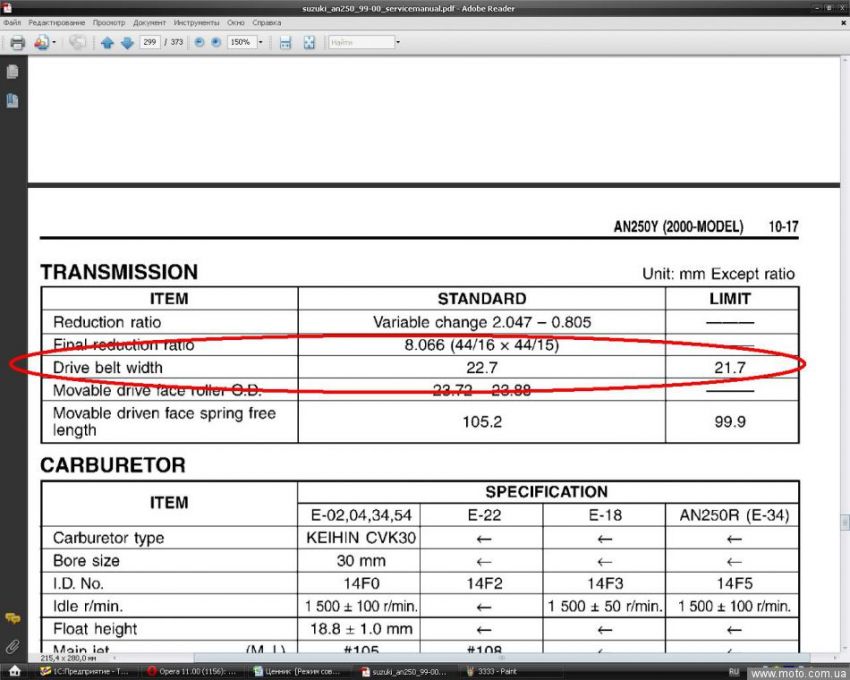Open the Pages thumbnails panel icon
The width and height of the screenshot is (850, 680).
(x=12, y=72)
